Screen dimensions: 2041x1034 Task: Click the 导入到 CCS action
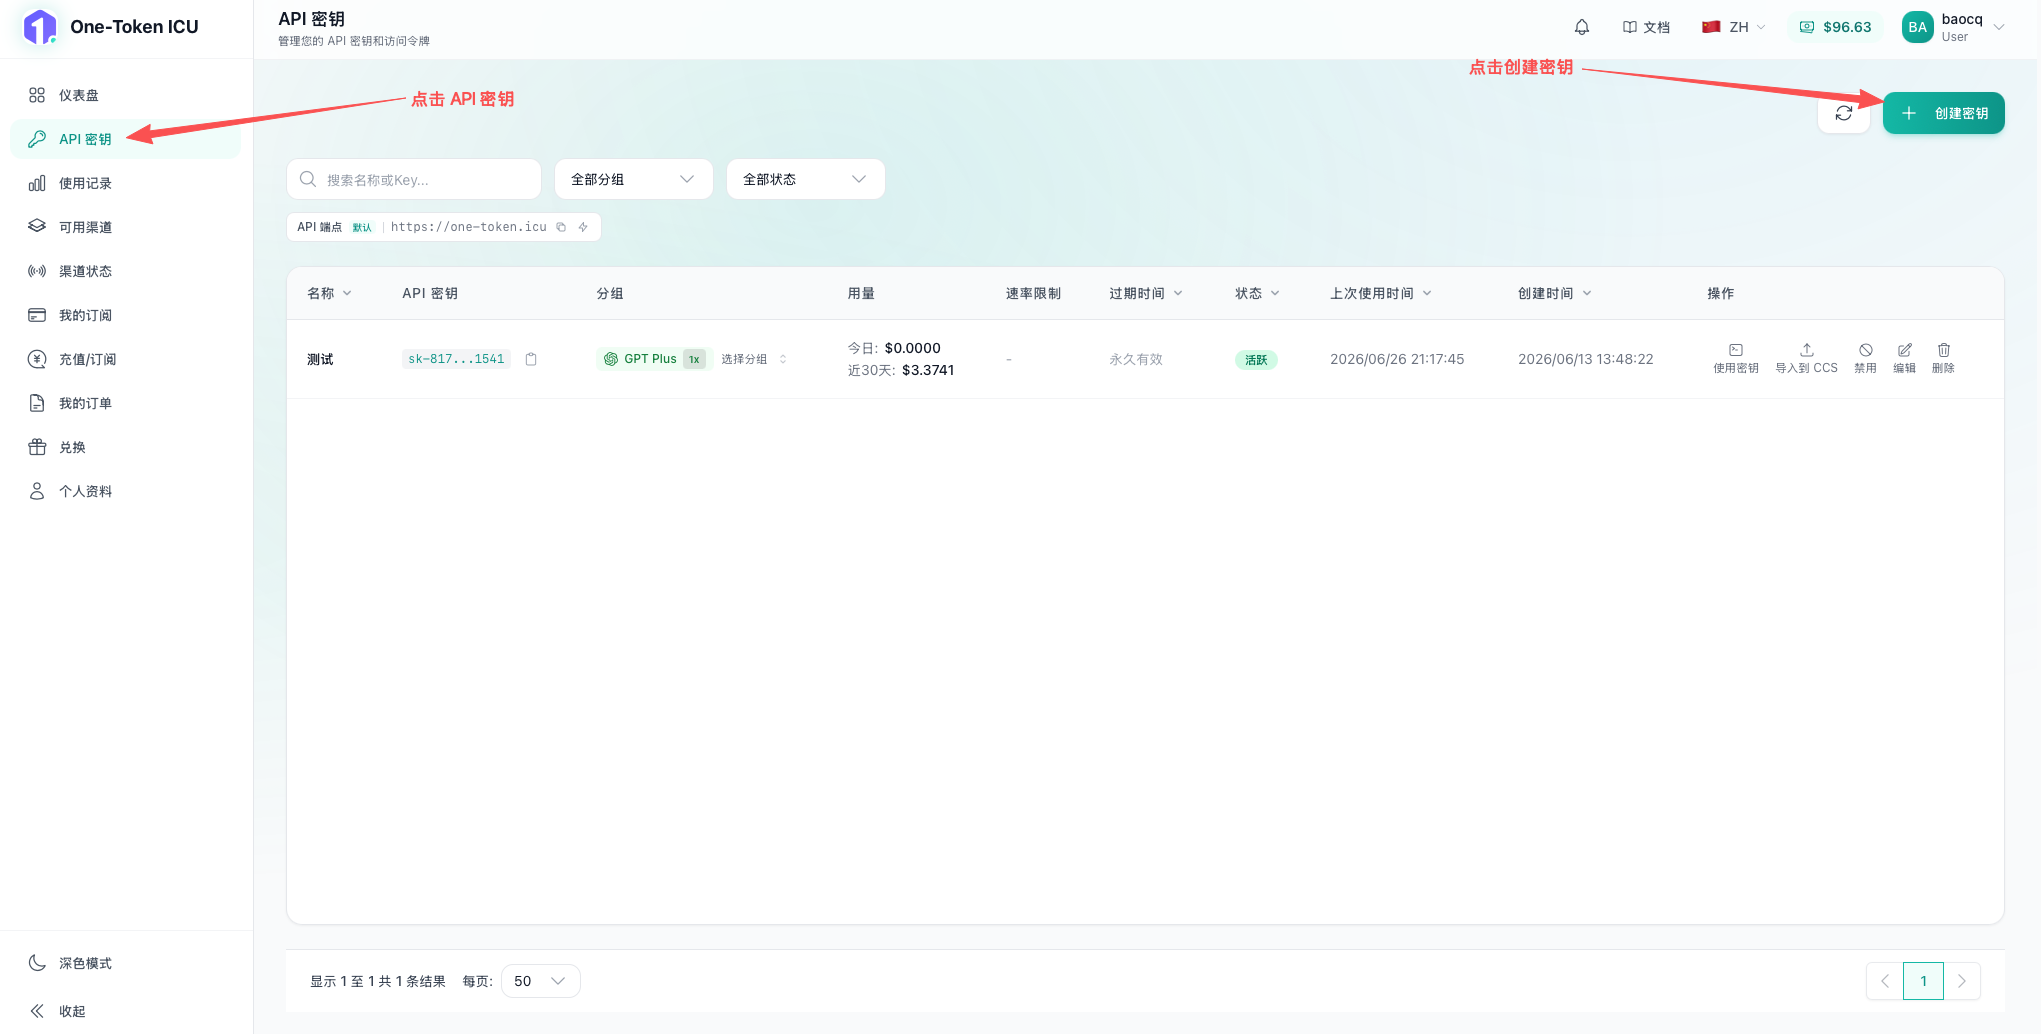1806,359
